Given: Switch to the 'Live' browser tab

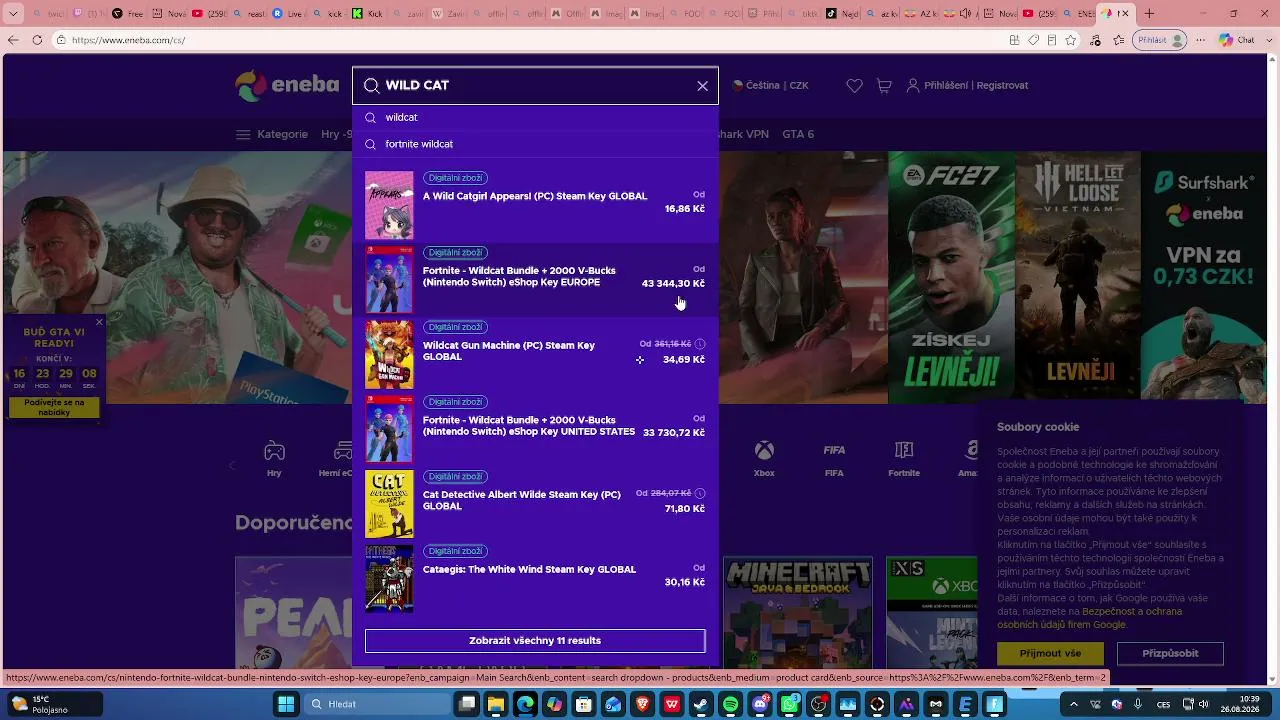Looking at the screenshot, I should [x=286, y=14].
